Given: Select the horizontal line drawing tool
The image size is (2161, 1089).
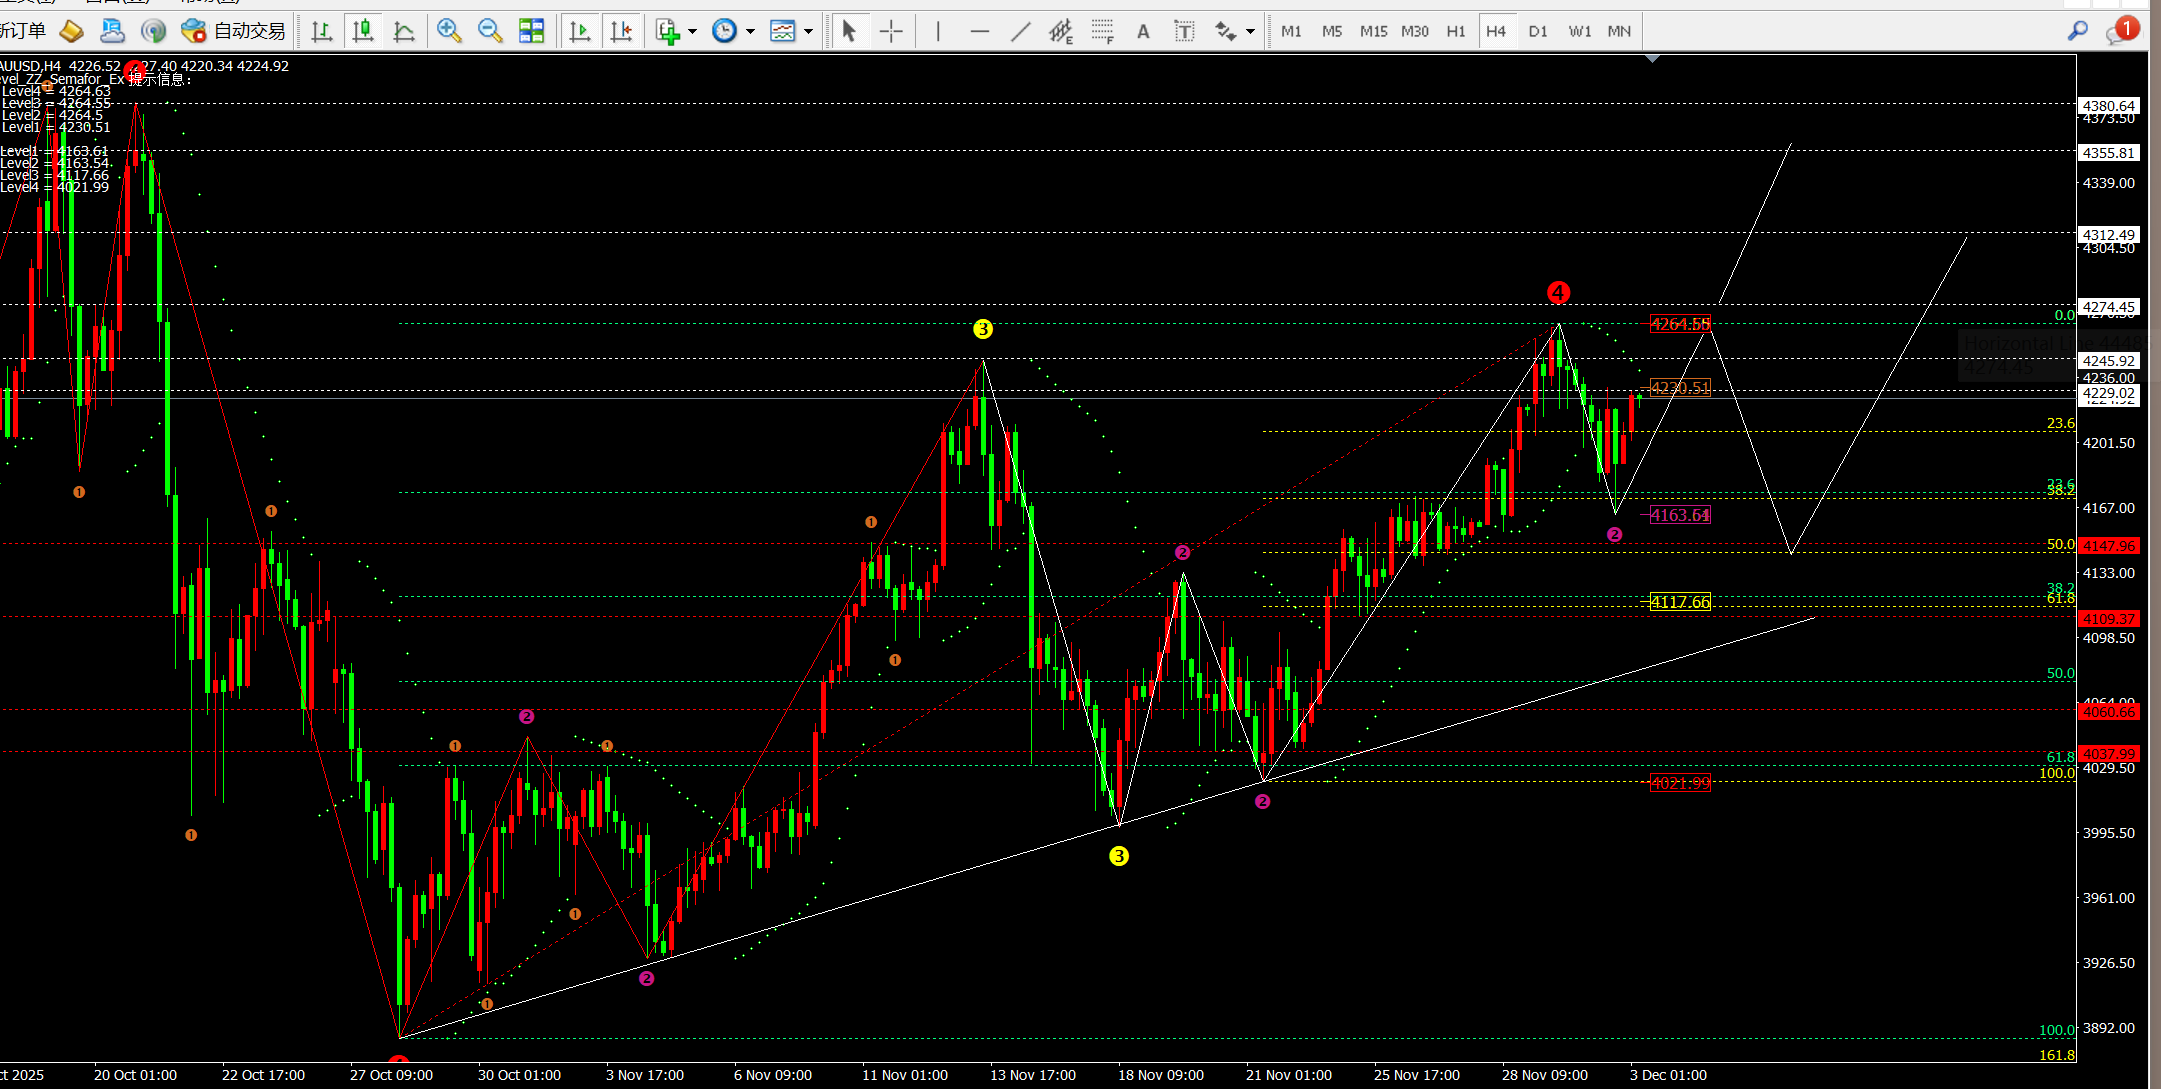Looking at the screenshot, I should (x=979, y=31).
